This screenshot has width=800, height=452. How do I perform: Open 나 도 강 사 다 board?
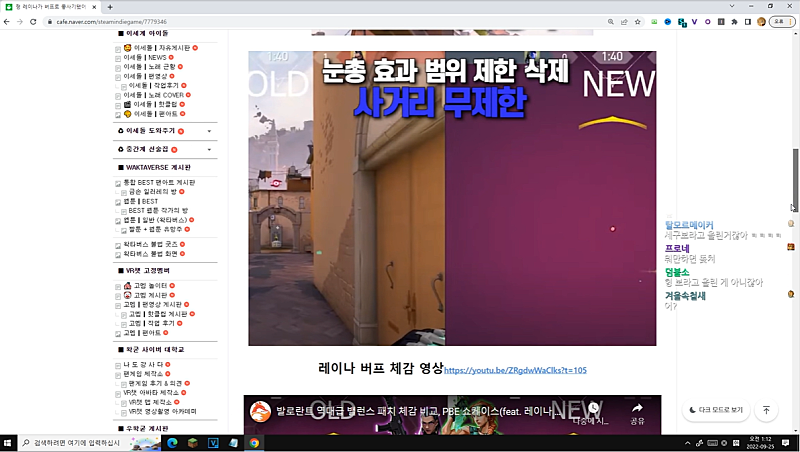143,365
